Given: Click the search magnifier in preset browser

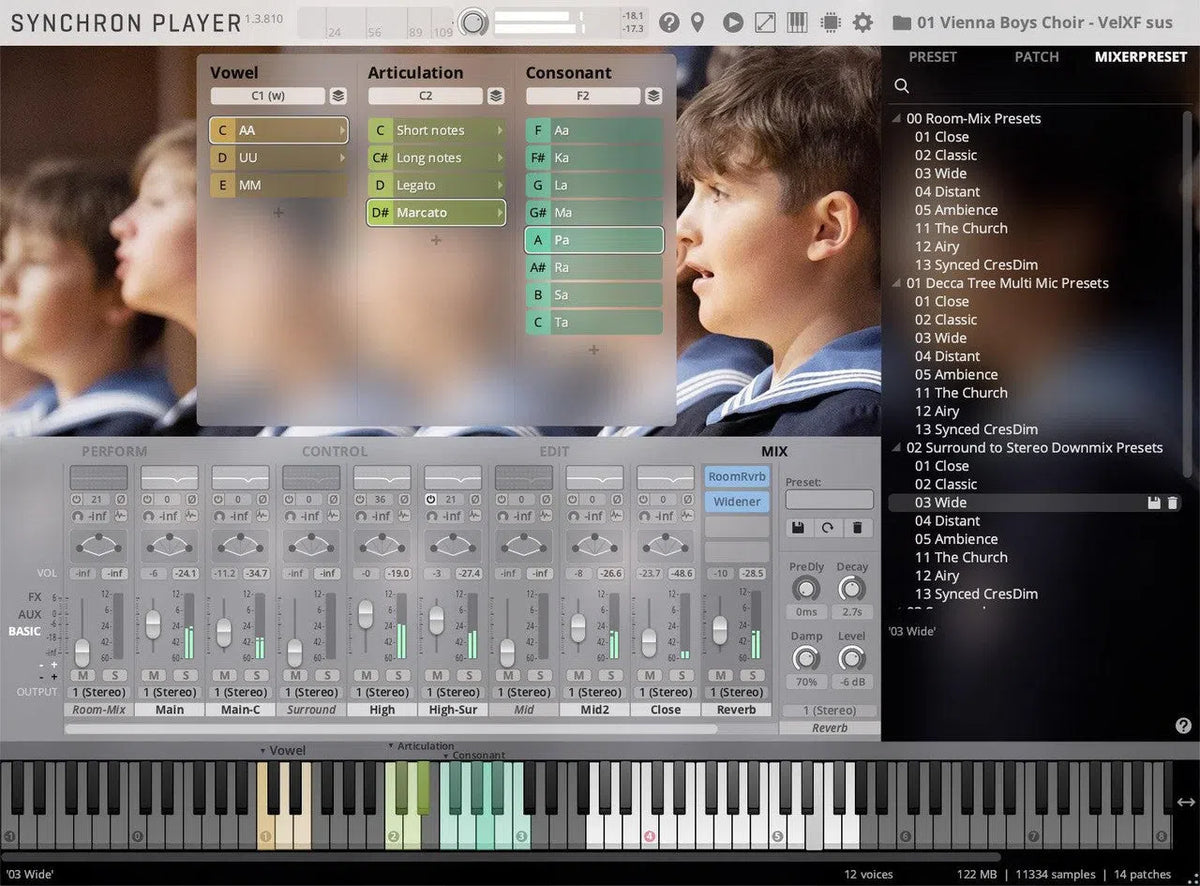Looking at the screenshot, I should click(902, 87).
